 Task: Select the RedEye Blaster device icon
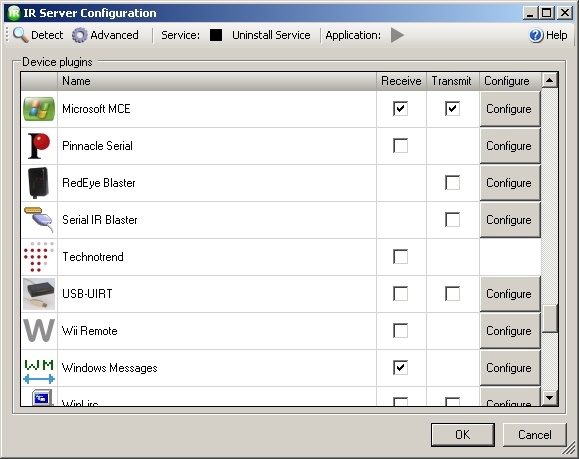click(x=38, y=183)
